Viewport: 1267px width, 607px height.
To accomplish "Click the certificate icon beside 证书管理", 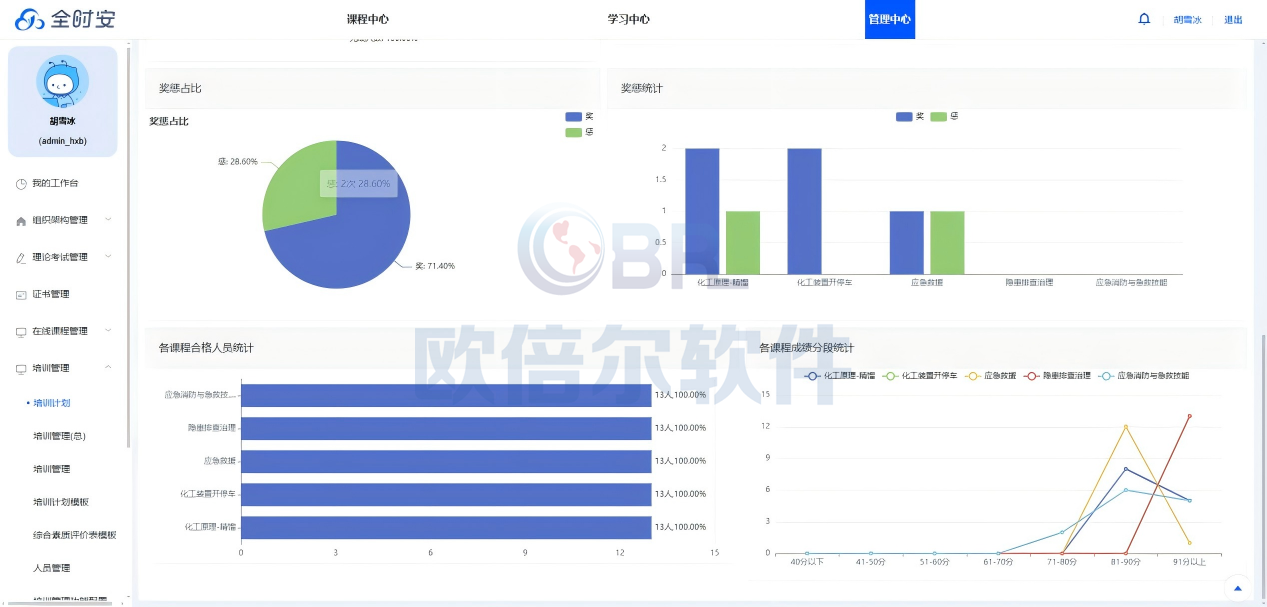I will pos(21,295).
